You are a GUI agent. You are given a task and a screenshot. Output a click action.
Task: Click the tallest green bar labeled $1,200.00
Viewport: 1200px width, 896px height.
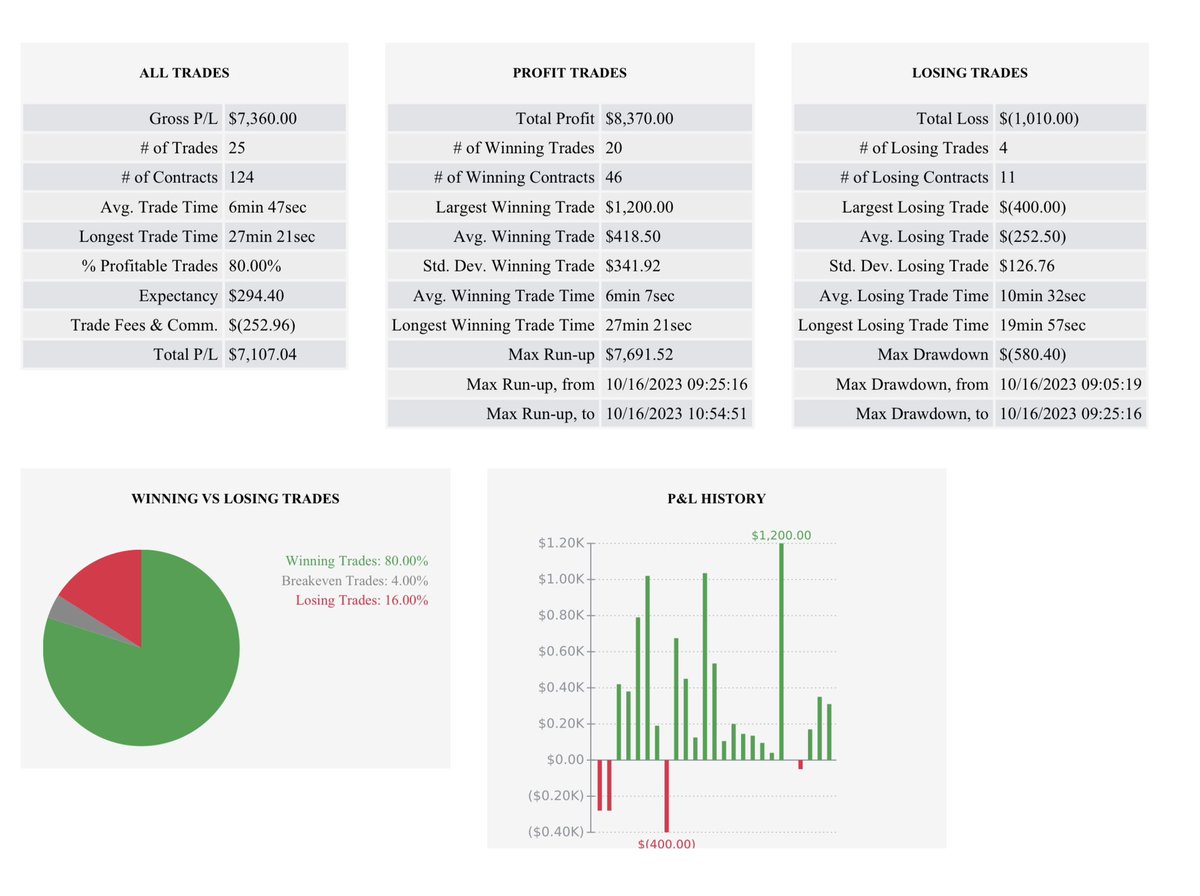click(x=781, y=651)
